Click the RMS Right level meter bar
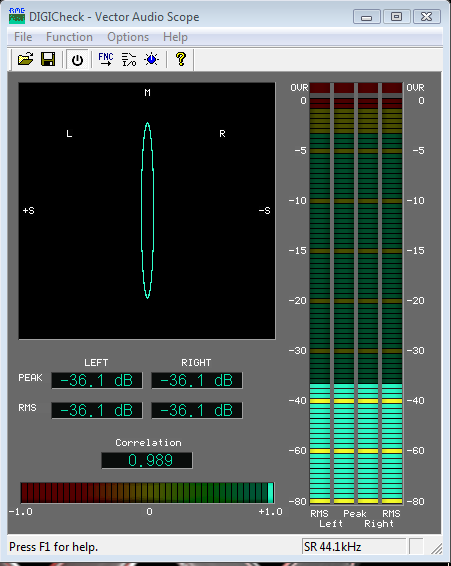The width and height of the screenshot is (451, 566). coord(392,292)
